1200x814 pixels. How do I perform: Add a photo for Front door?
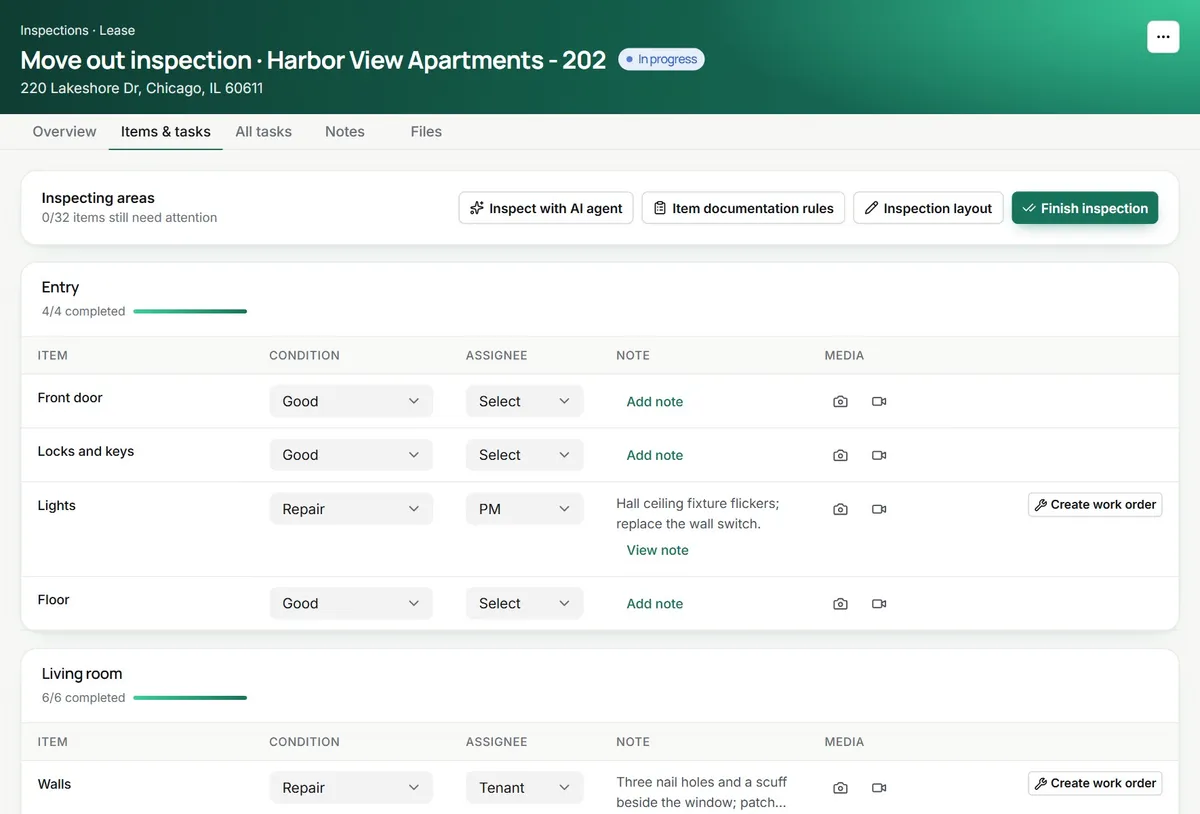pyautogui.click(x=840, y=401)
